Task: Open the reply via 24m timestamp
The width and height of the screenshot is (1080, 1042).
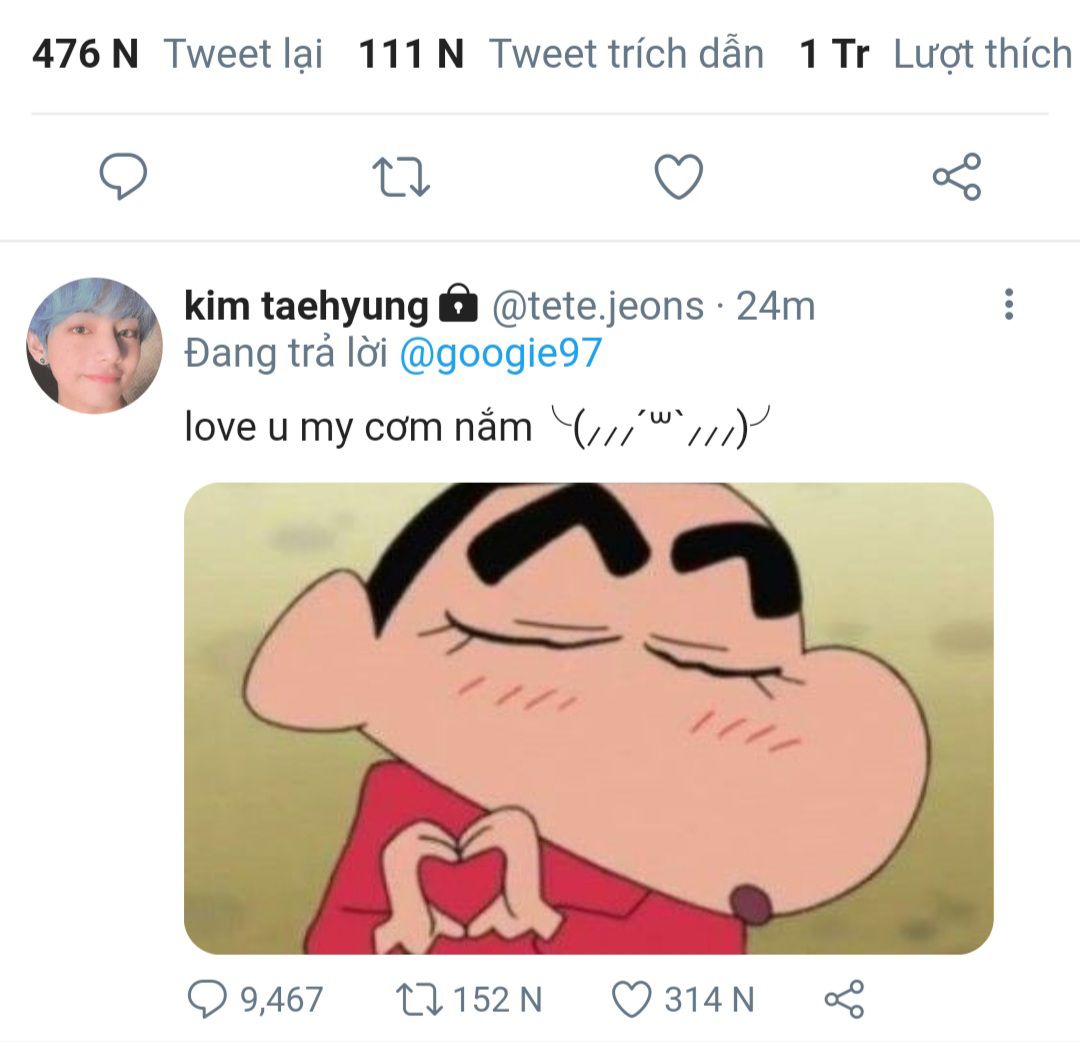Action: (776, 306)
